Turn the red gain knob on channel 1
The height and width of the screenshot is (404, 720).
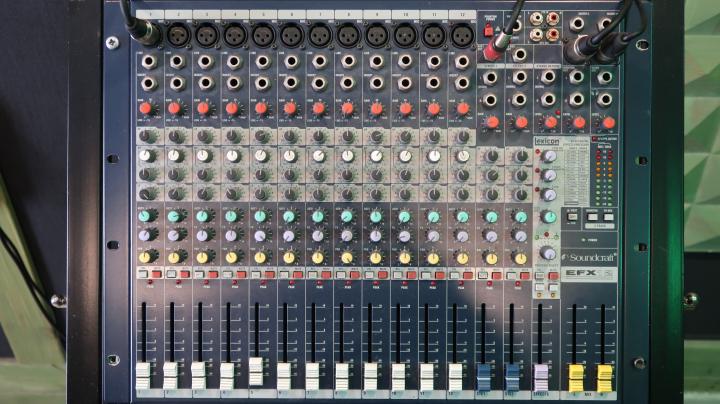coord(146,109)
